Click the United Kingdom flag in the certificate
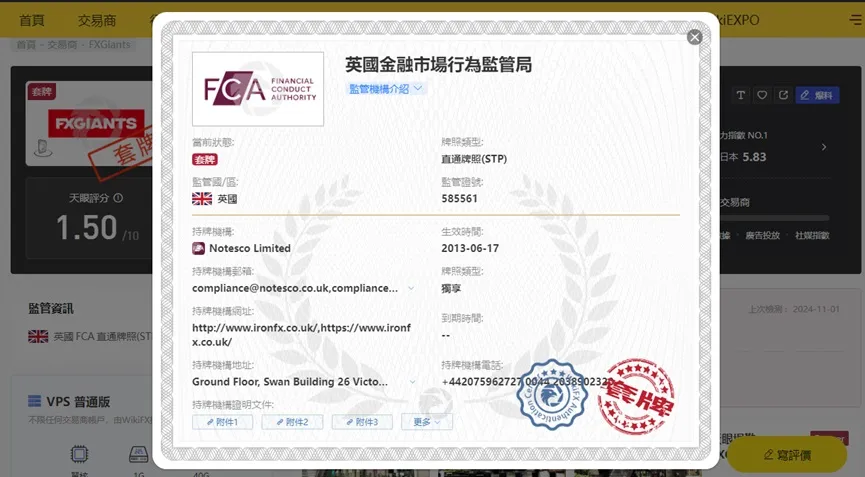This screenshot has width=865, height=477. point(202,199)
